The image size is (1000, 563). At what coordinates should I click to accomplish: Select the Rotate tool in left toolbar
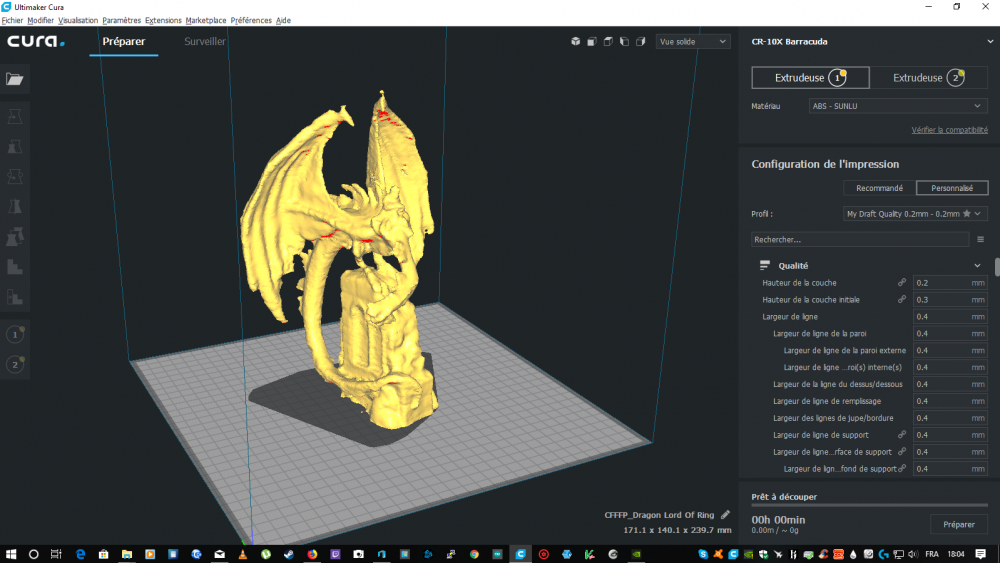pyautogui.click(x=15, y=177)
